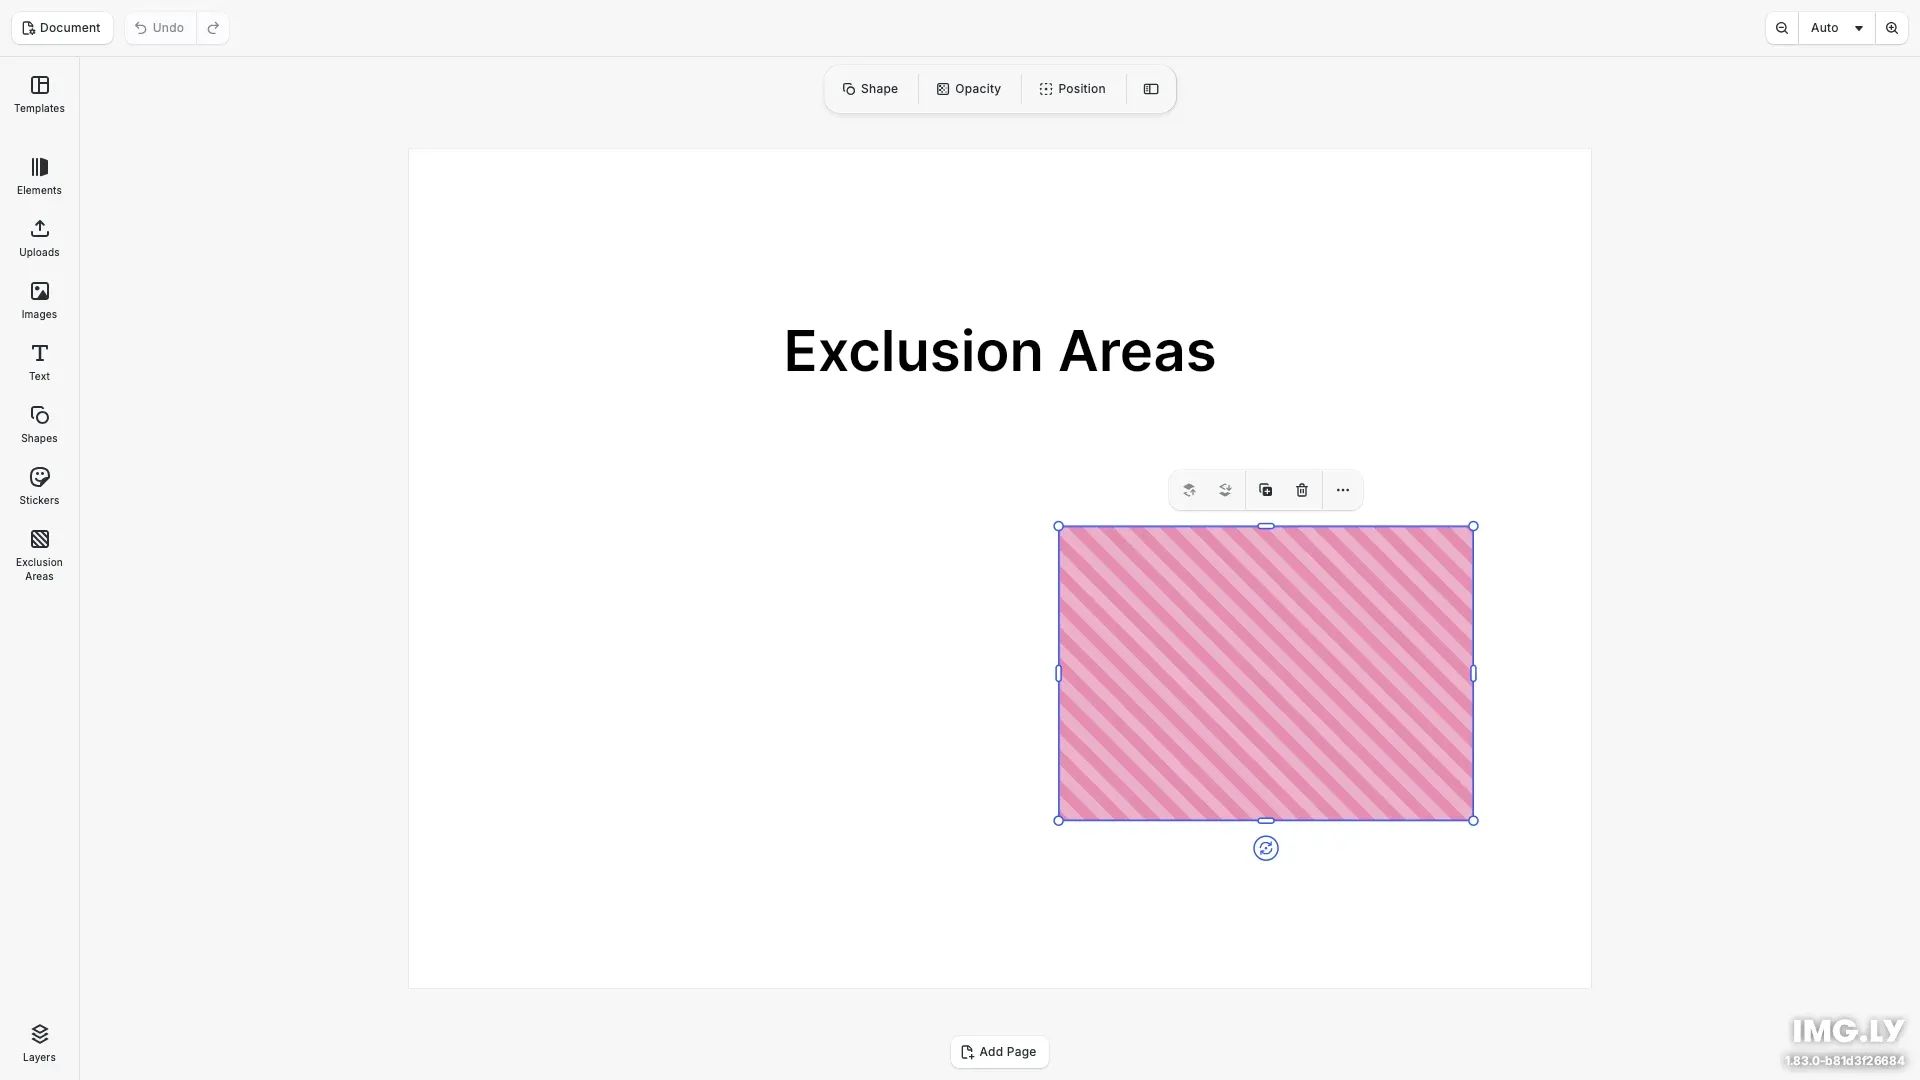
Task: Open the Stickers panel
Action: [39, 487]
